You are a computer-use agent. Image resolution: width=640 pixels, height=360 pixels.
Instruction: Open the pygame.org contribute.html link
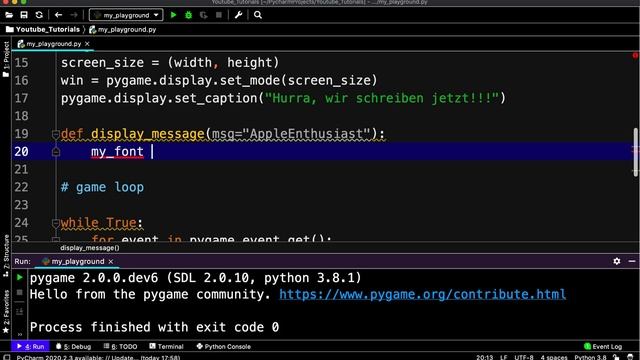click(422, 294)
